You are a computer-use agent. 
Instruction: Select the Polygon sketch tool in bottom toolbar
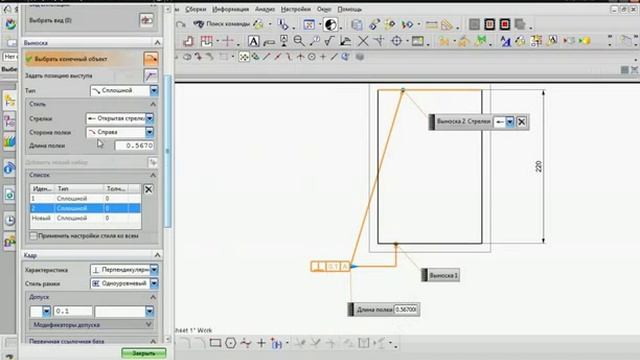pos(231,343)
